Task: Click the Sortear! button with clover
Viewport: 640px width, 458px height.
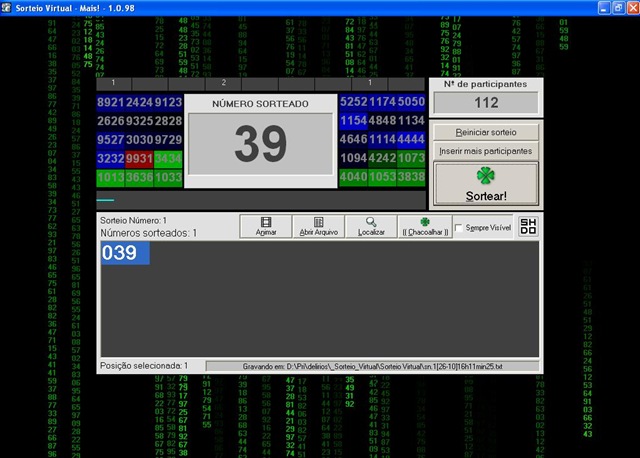Action: 486,184
